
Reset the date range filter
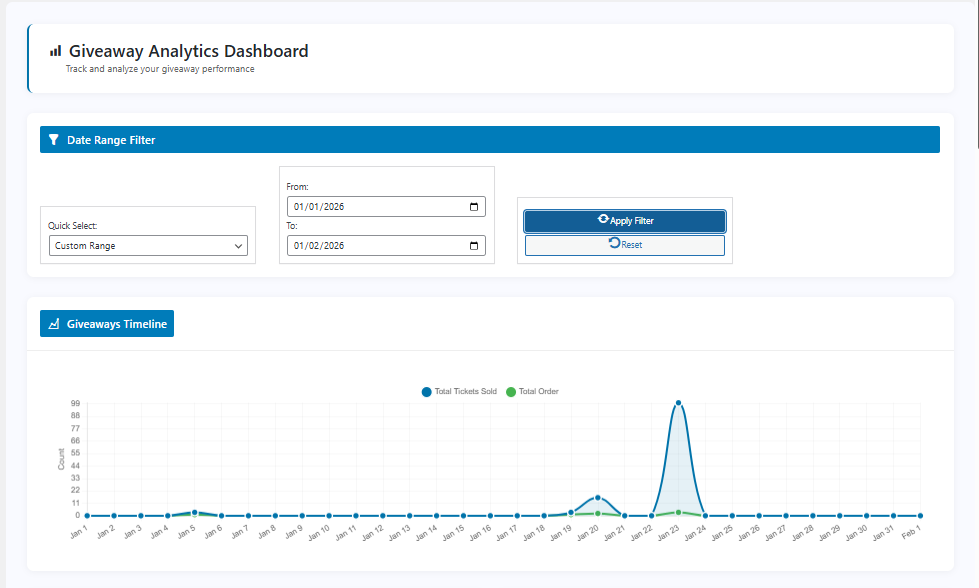coord(624,245)
